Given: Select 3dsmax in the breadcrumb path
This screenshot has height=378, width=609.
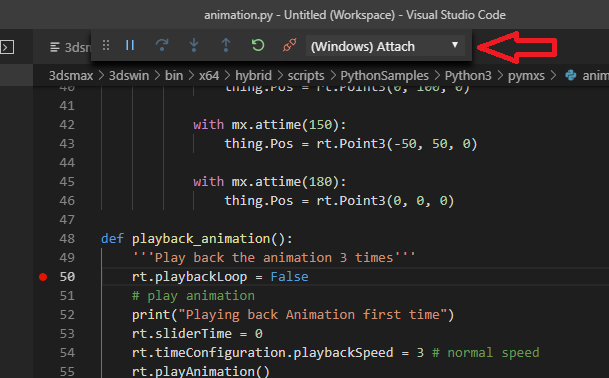Looking at the screenshot, I should pos(71,75).
